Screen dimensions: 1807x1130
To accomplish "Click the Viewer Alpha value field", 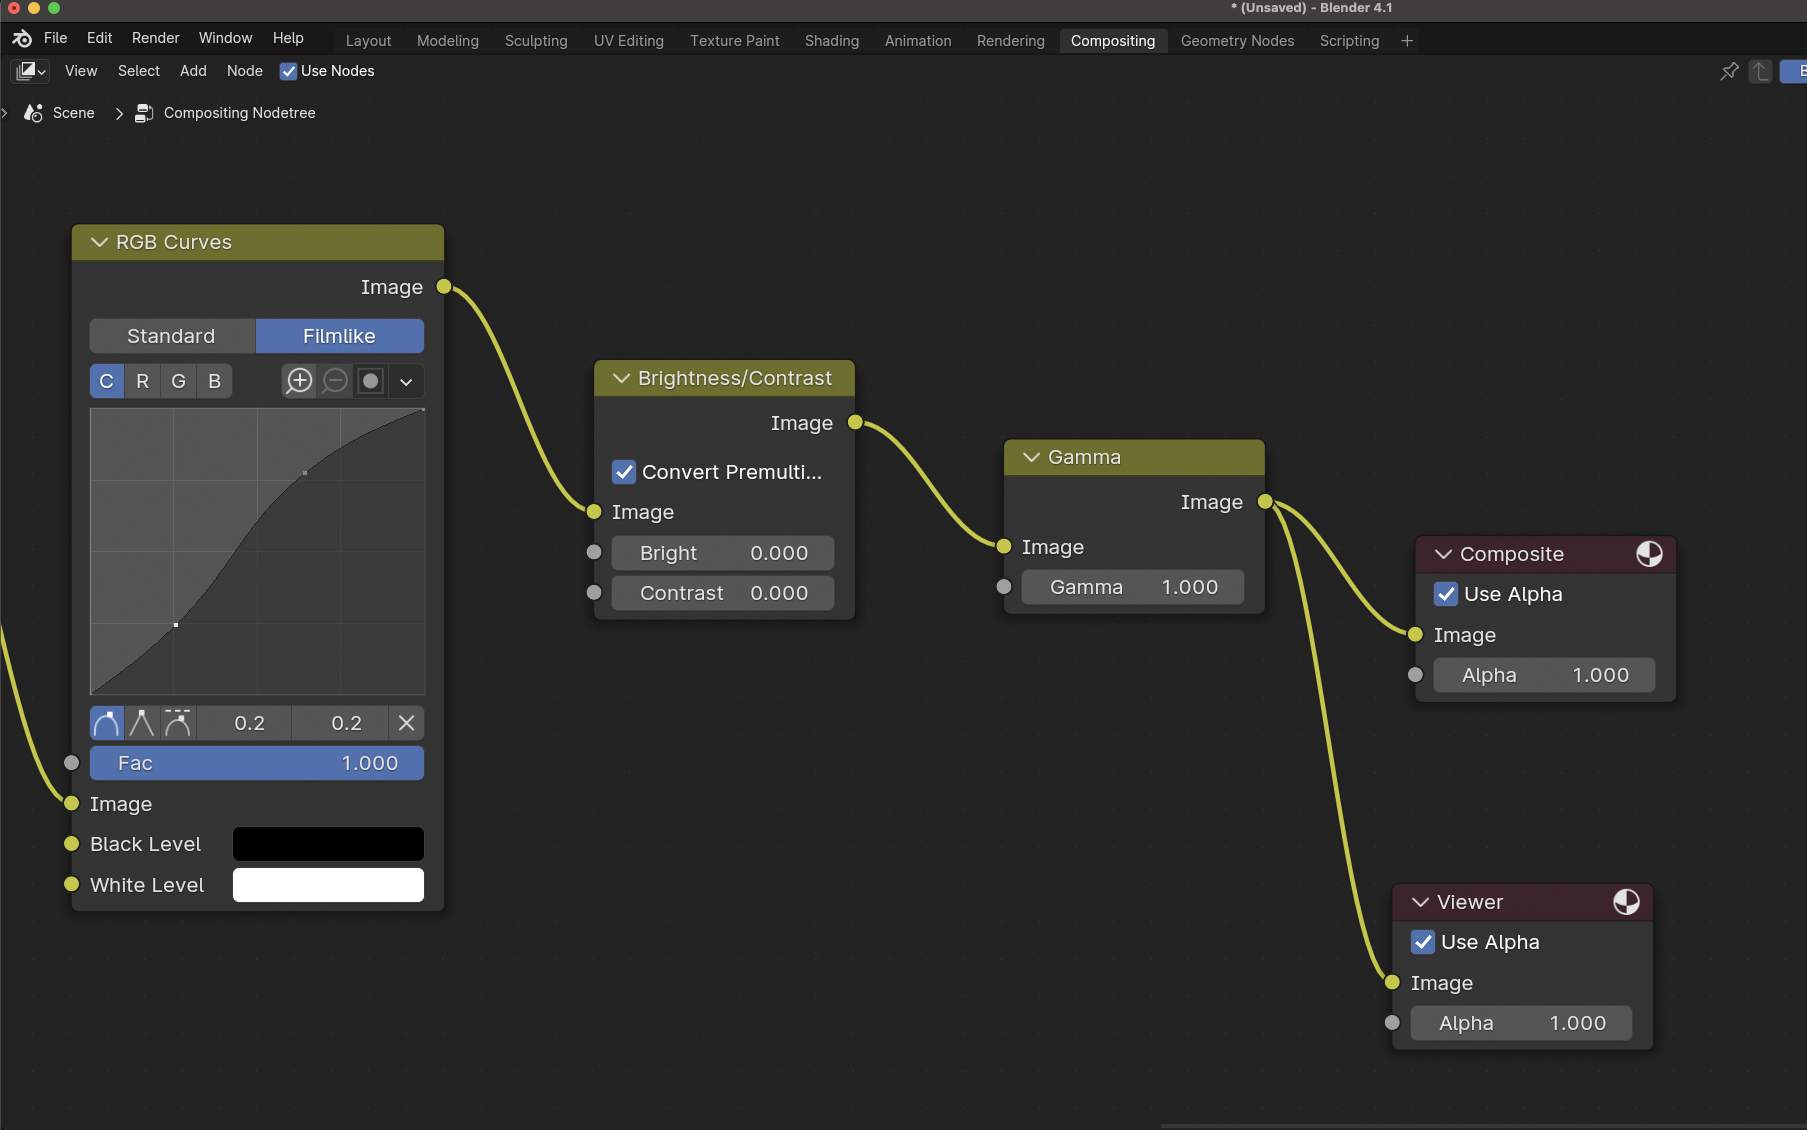I will [x=1521, y=1023].
